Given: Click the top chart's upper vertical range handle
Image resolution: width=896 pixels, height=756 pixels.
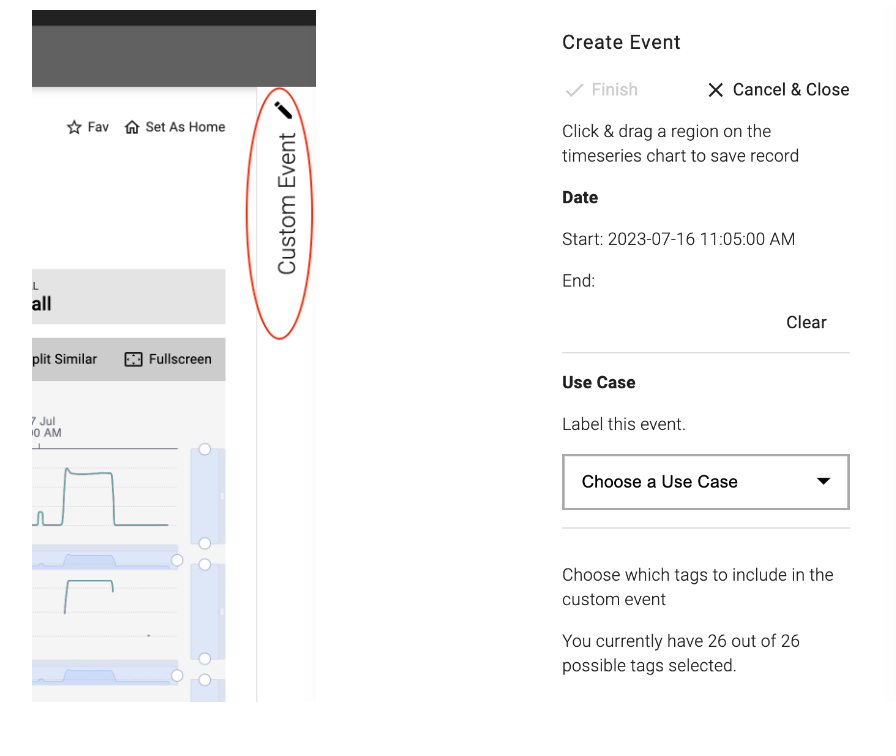Looking at the screenshot, I should 205,450.
